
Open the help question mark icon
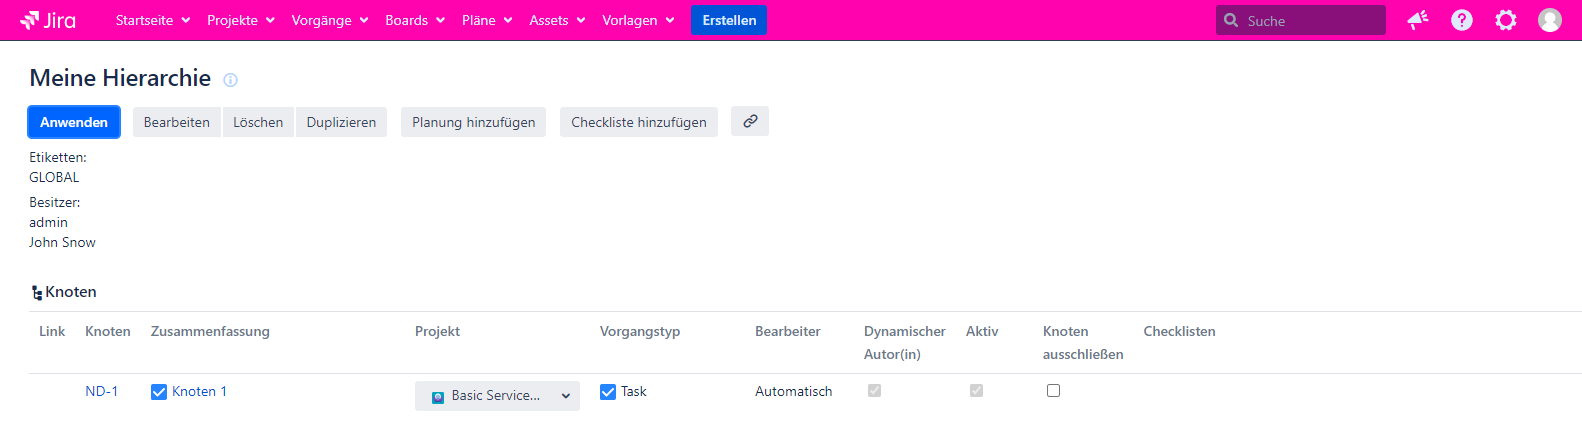(1461, 20)
